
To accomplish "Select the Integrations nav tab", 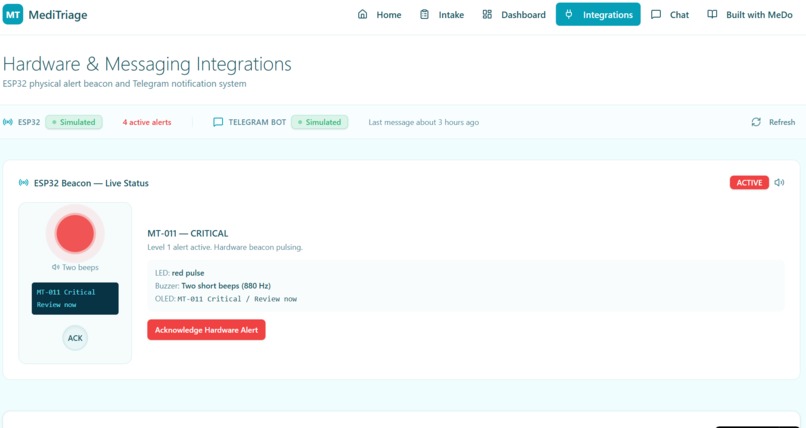I will pyautogui.click(x=598, y=14).
